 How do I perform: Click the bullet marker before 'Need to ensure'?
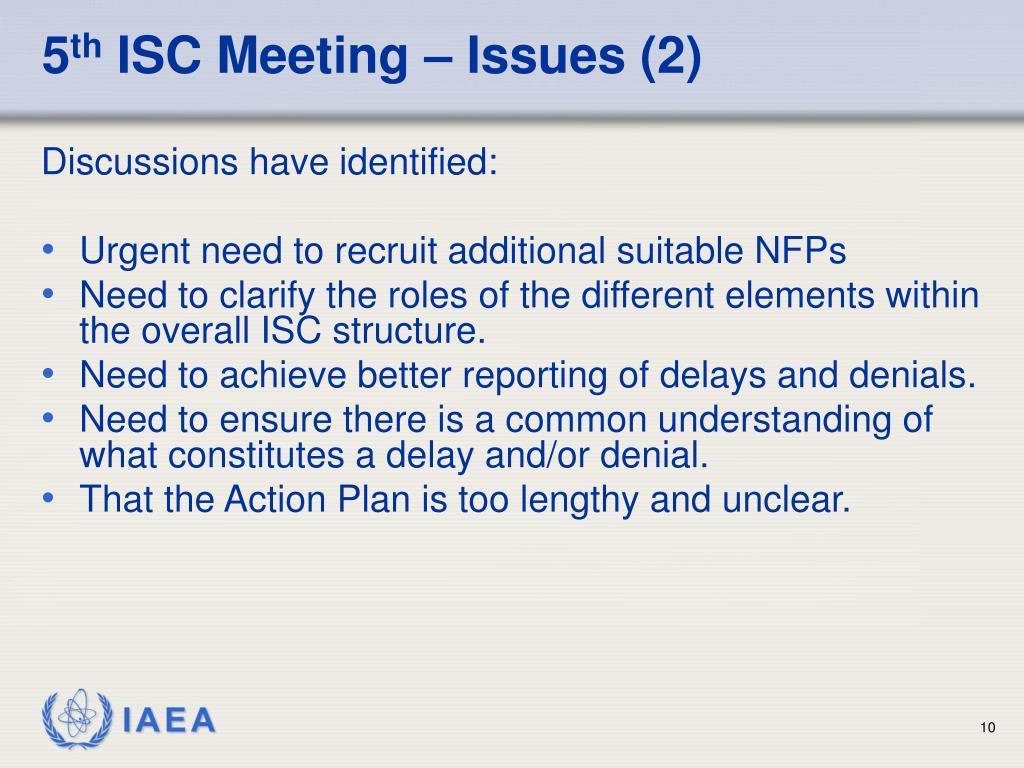(48, 418)
